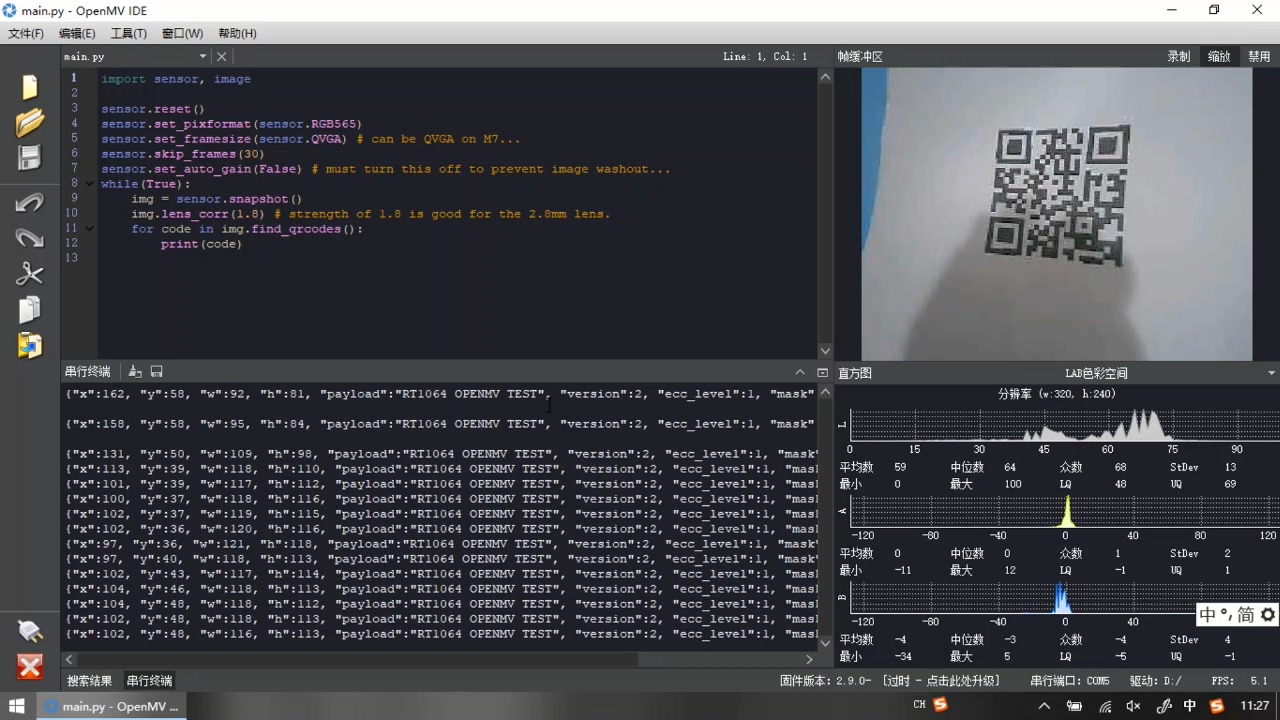Click the FPS 5.1 indicator
Image resolution: width=1280 pixels, height=720 pixels.
point(1239,681)
